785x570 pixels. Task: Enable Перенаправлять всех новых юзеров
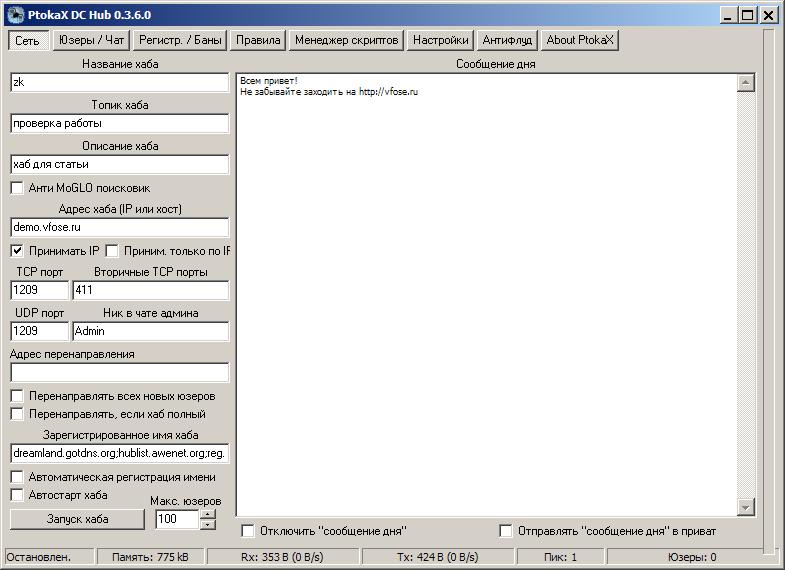[17, 396]
